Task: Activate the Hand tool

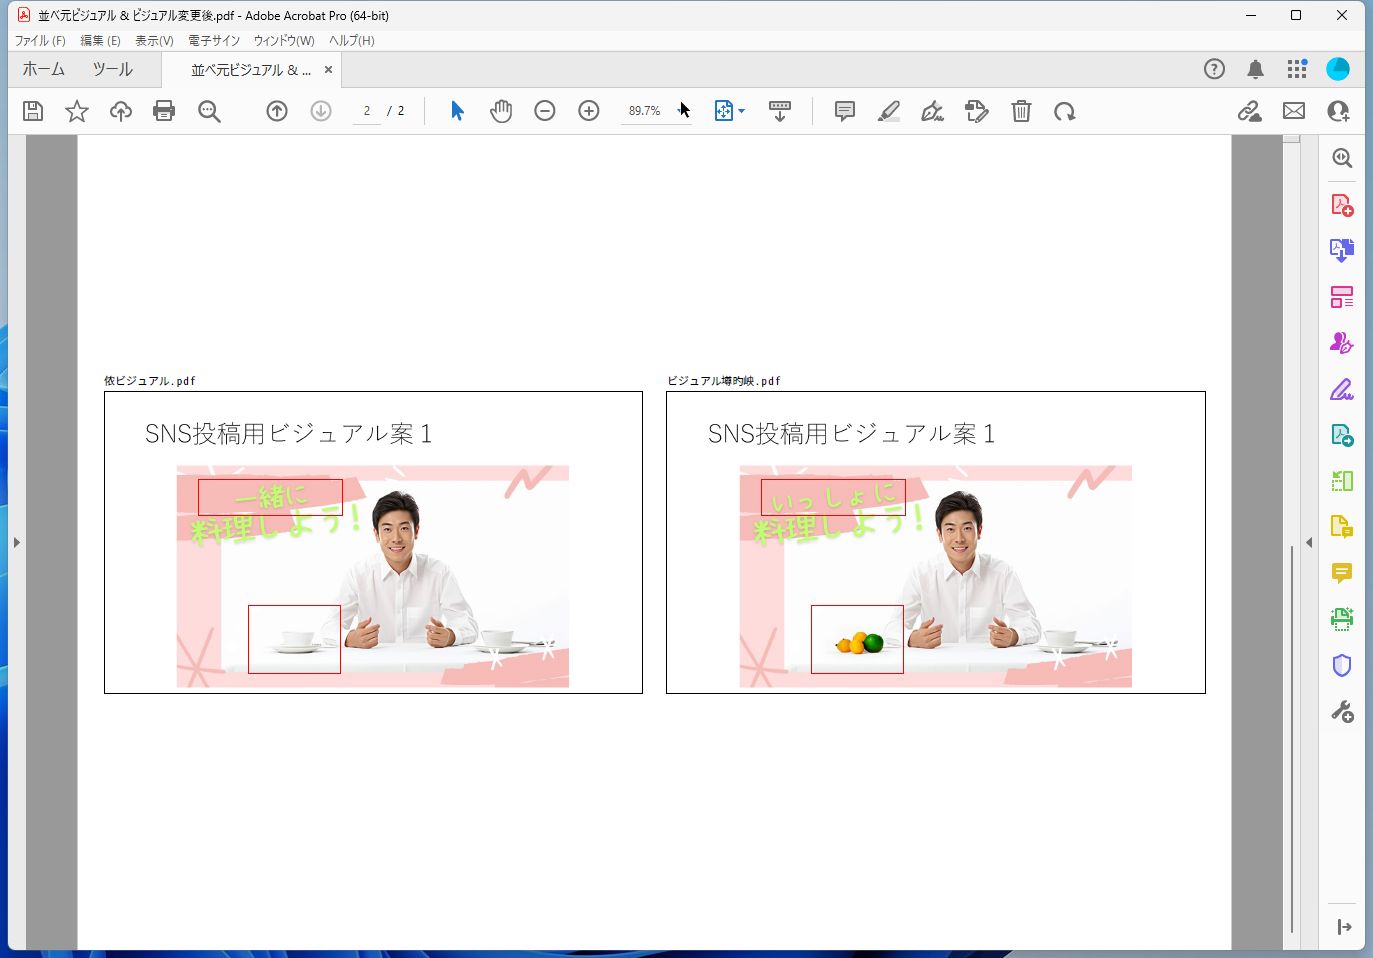Action: (501, 111)
